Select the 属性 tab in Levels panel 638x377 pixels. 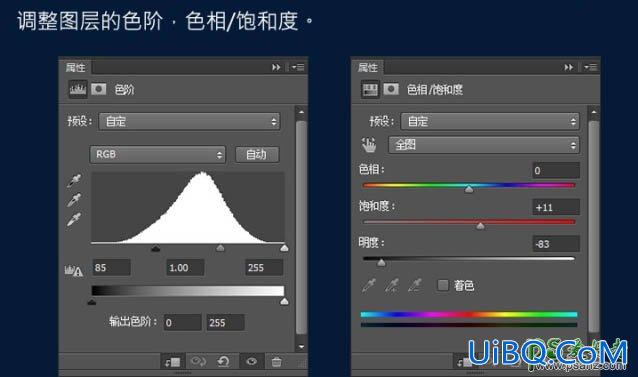[x=76, y=67]
